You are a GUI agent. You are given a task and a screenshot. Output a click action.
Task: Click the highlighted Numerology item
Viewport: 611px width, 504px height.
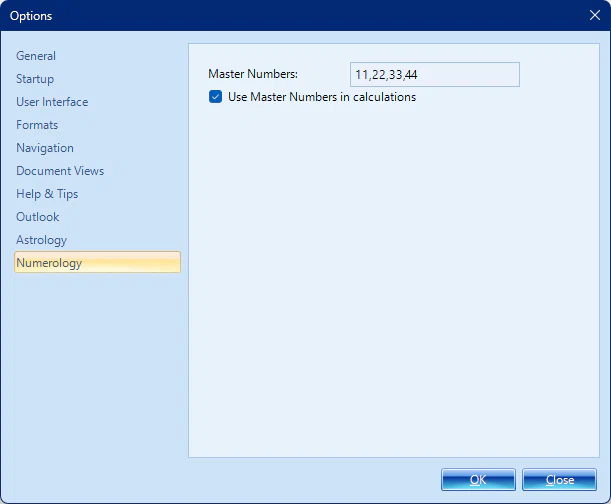click(50, 263)
